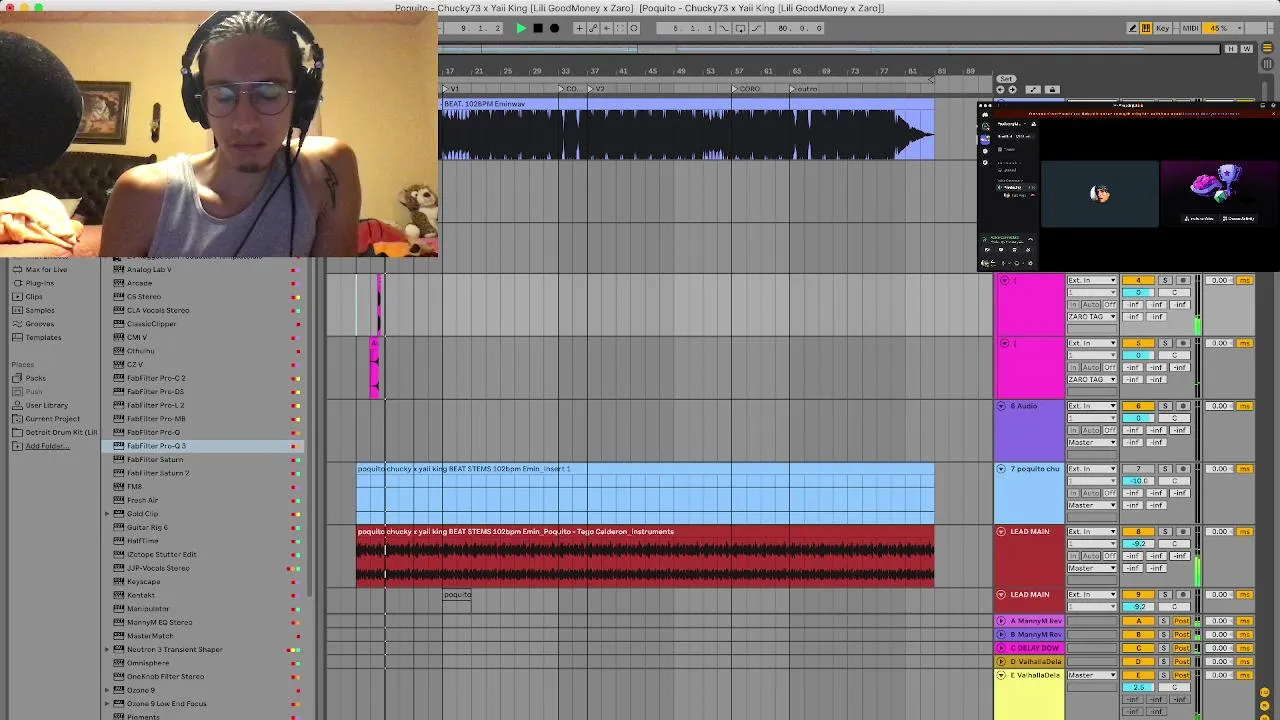The width and height of the screenshot is (1280, 720).
Task: Set 6 Audio monitoring to Auto
Action: [x=1091, y=430]
